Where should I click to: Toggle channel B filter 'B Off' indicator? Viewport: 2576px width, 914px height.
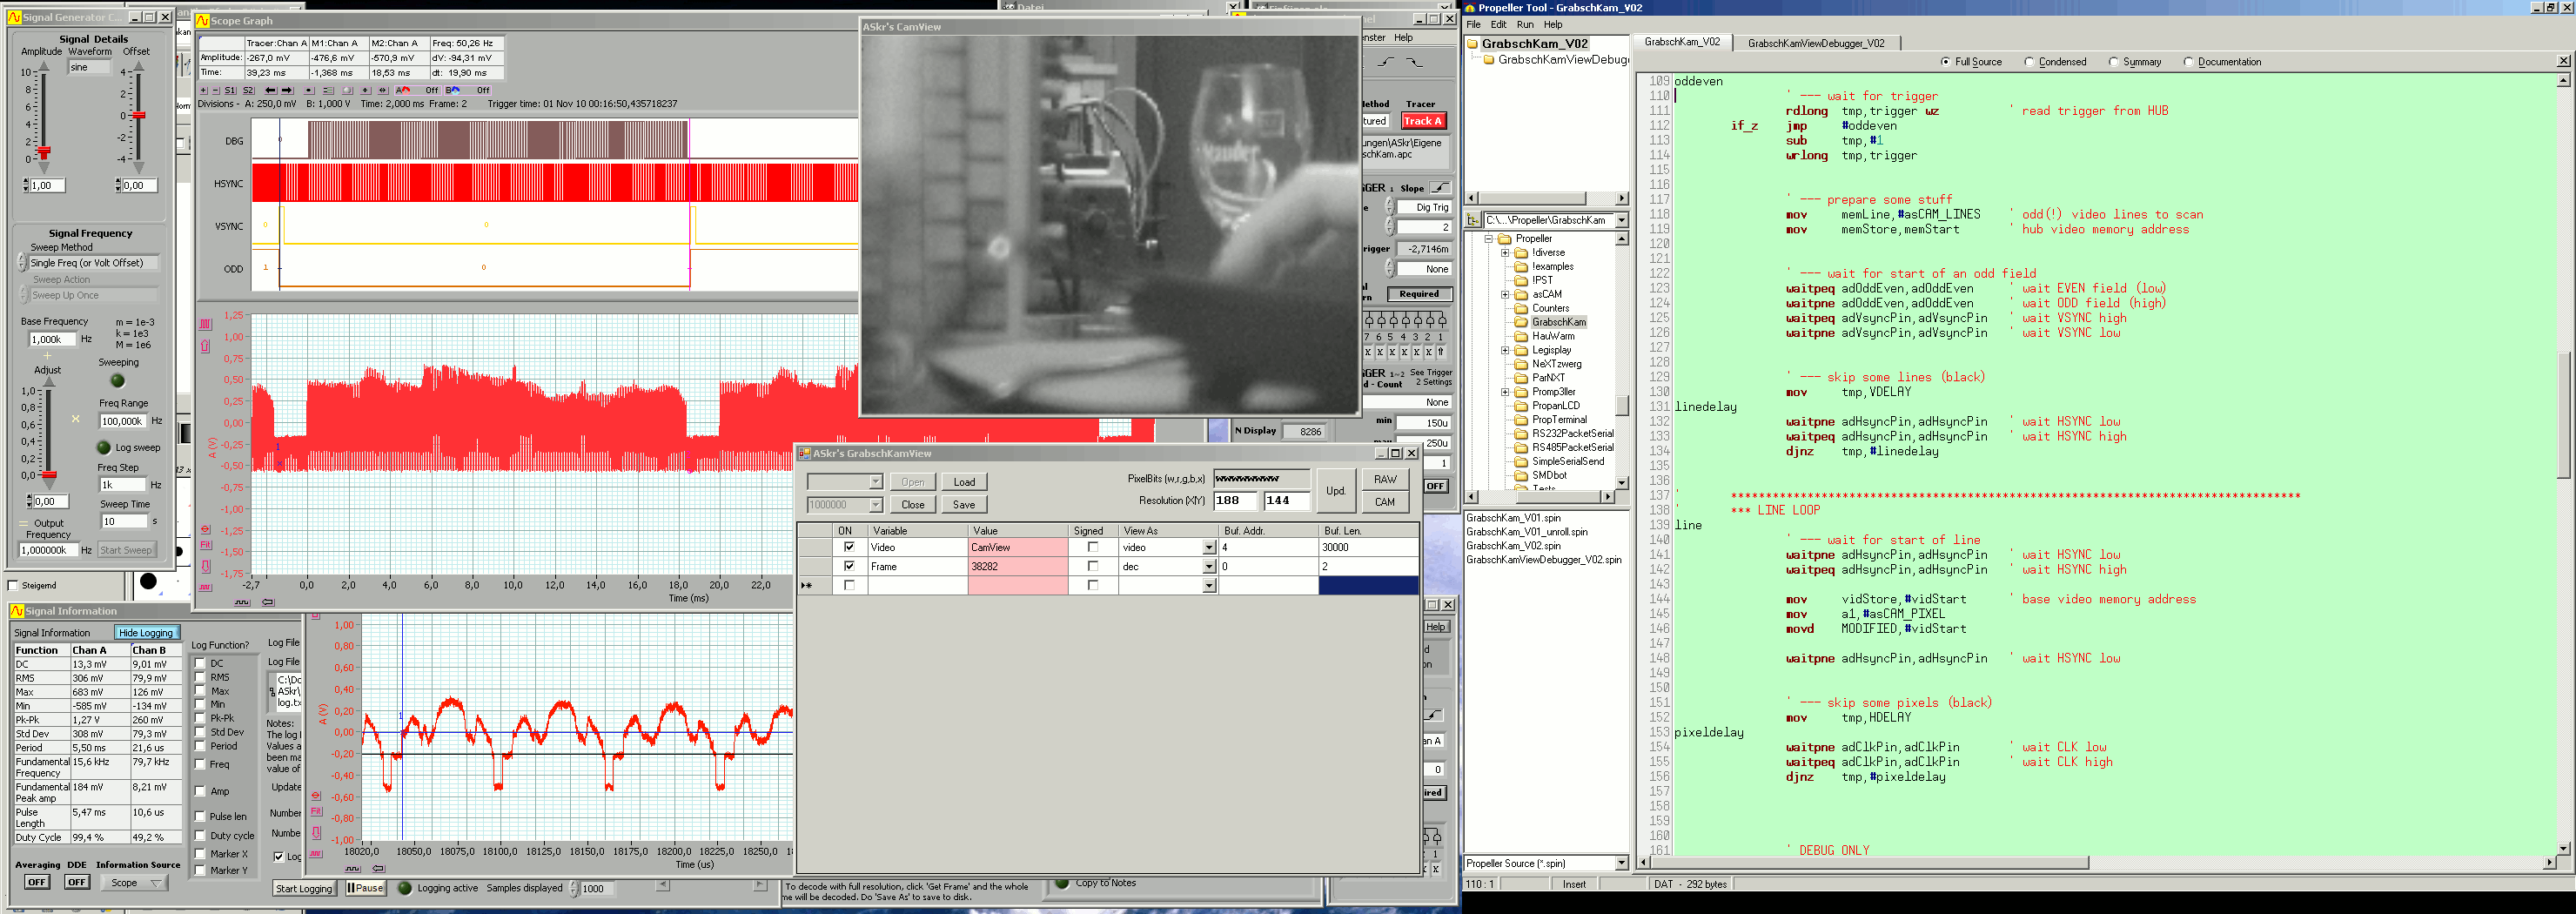468,91
